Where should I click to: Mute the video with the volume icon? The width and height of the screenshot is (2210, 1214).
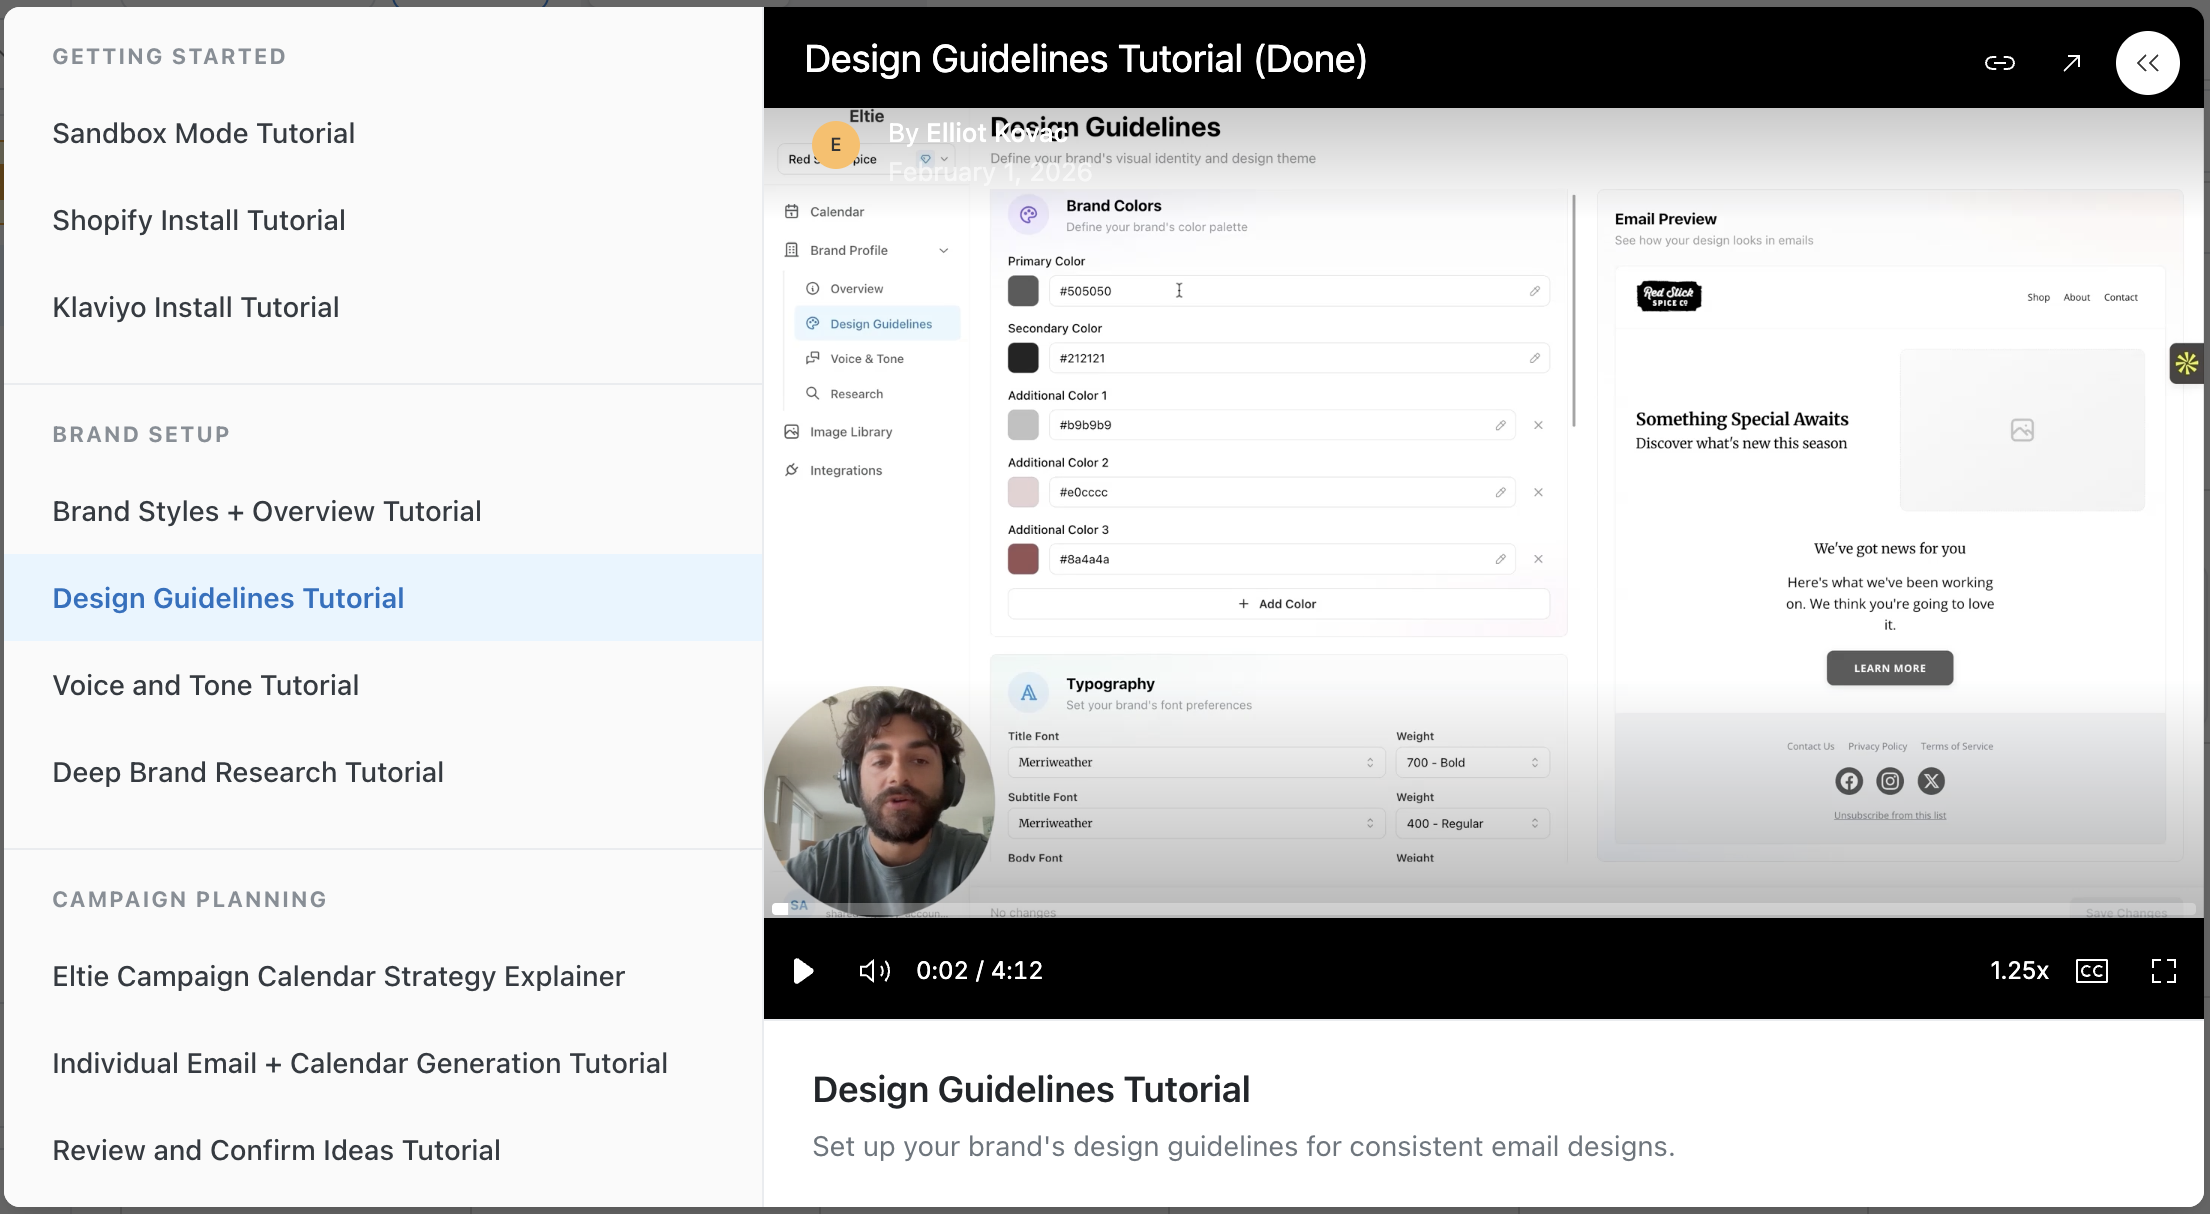tap(874, 971)
